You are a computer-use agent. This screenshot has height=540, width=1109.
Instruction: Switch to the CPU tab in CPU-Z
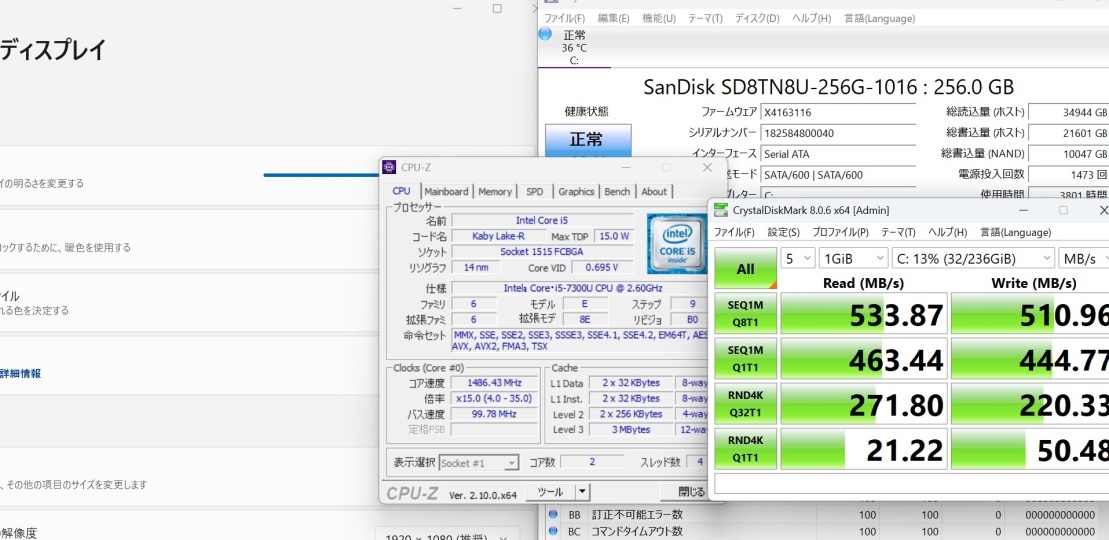402,191
